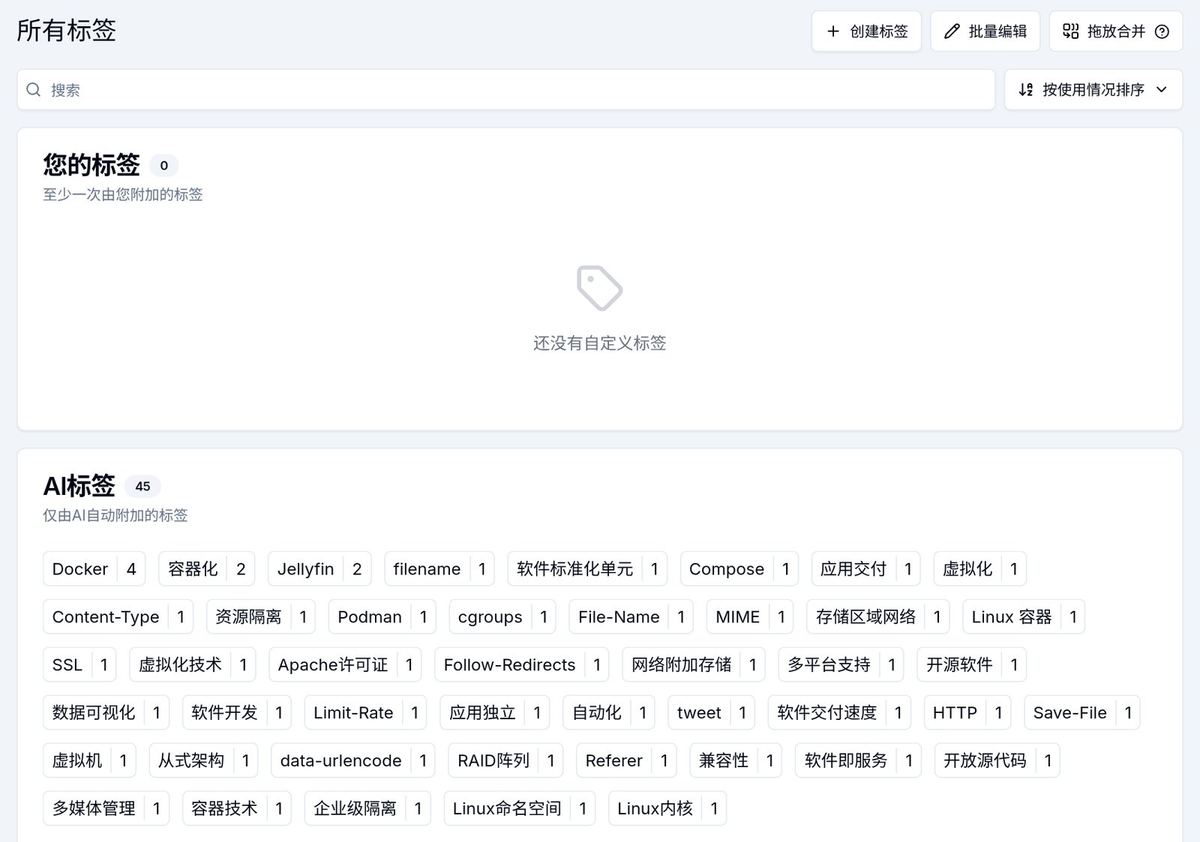The image size is (1200, 842).
Task: Open the 软件交付速度 tag
Action: pos(840,713)
